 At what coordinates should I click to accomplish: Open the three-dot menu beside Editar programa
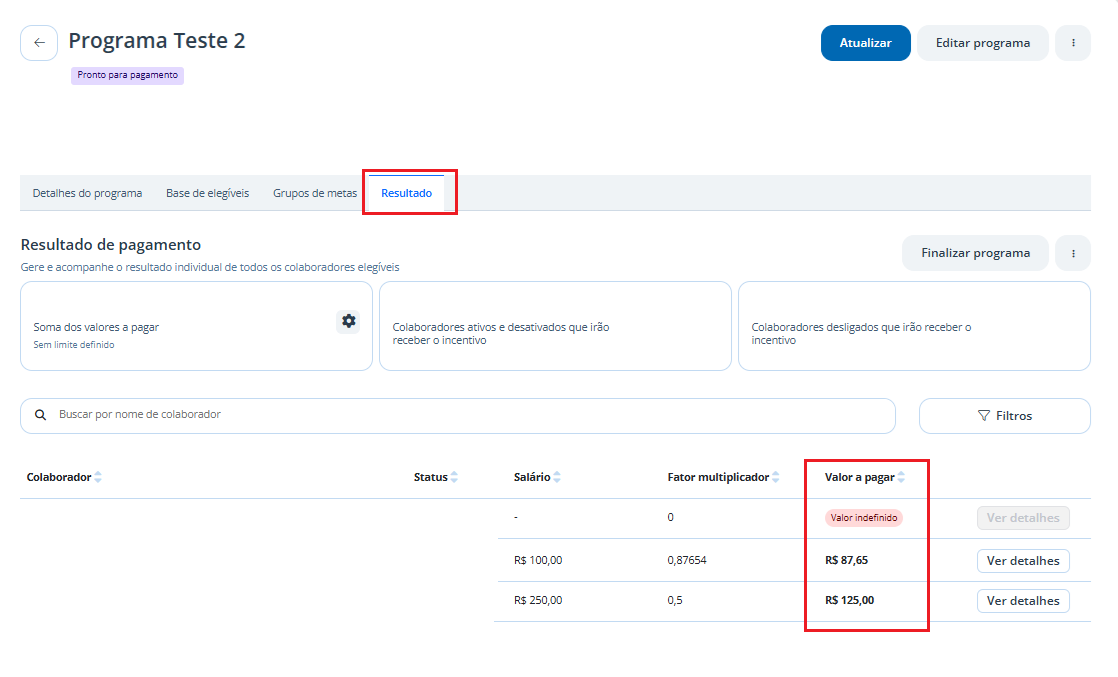pyautogui.click(x=1073, y=43)
